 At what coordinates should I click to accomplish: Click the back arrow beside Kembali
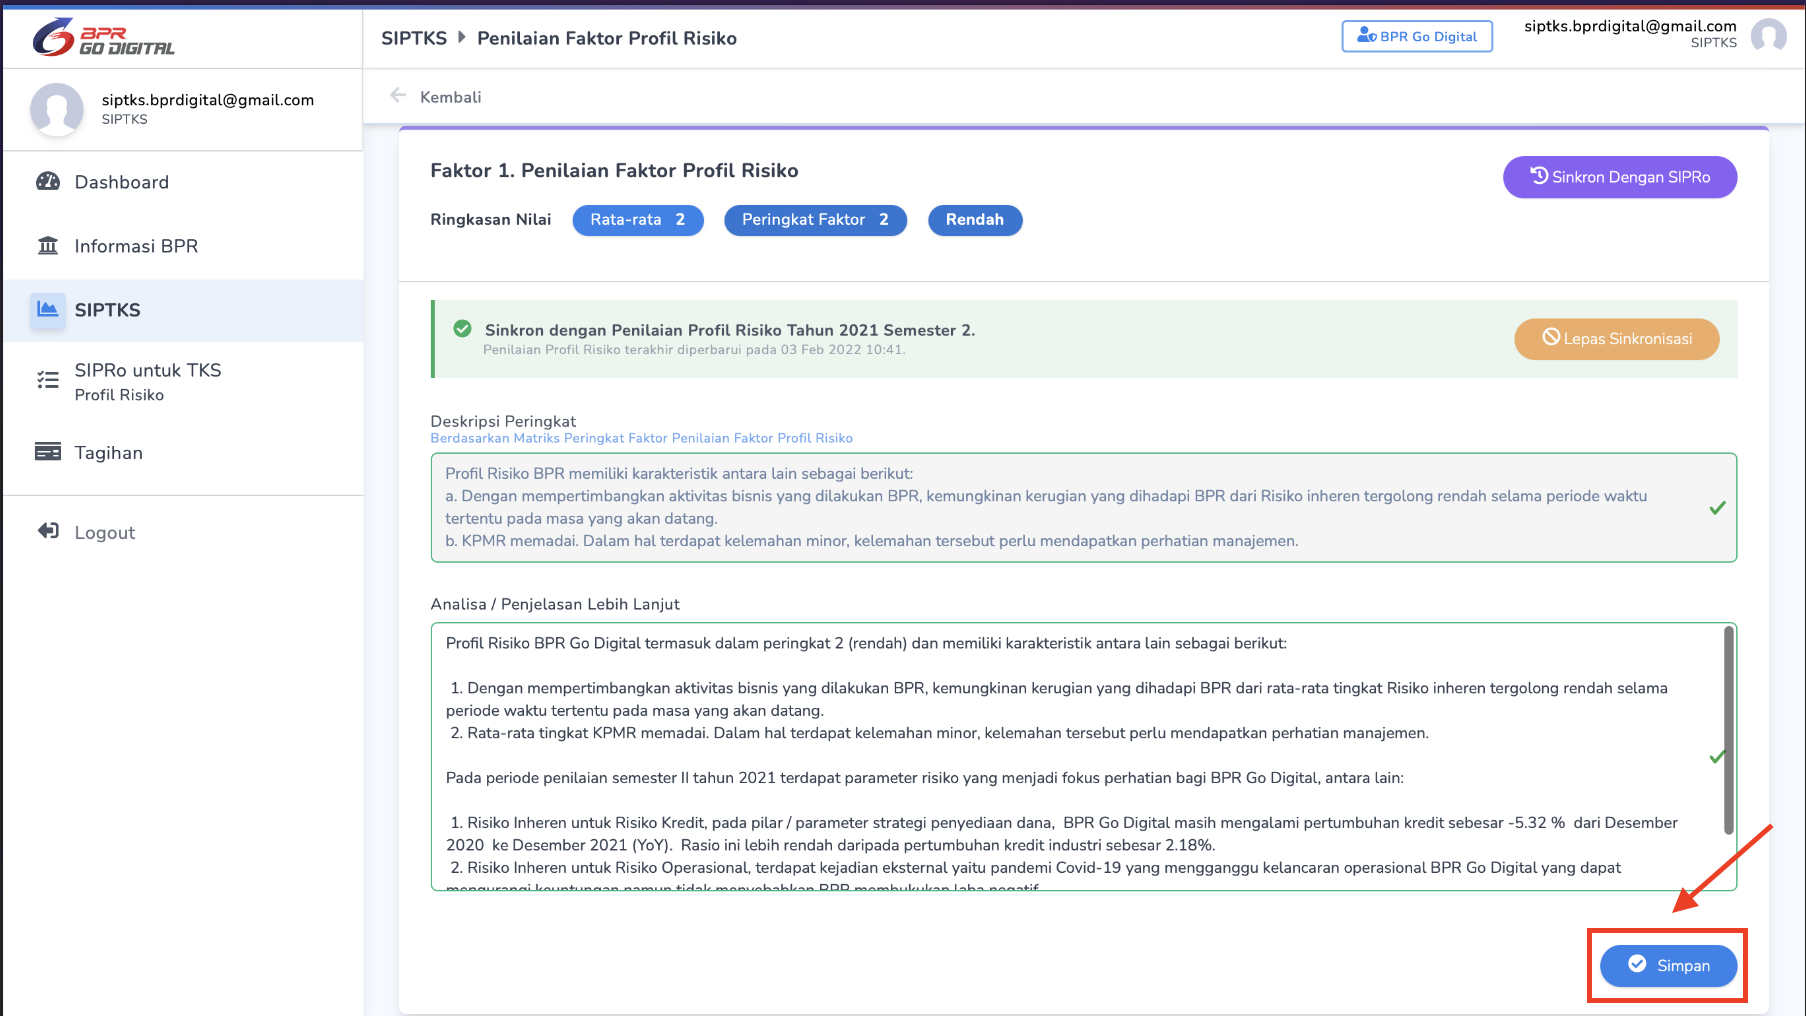pyautogui.click(x=398, y=96)
